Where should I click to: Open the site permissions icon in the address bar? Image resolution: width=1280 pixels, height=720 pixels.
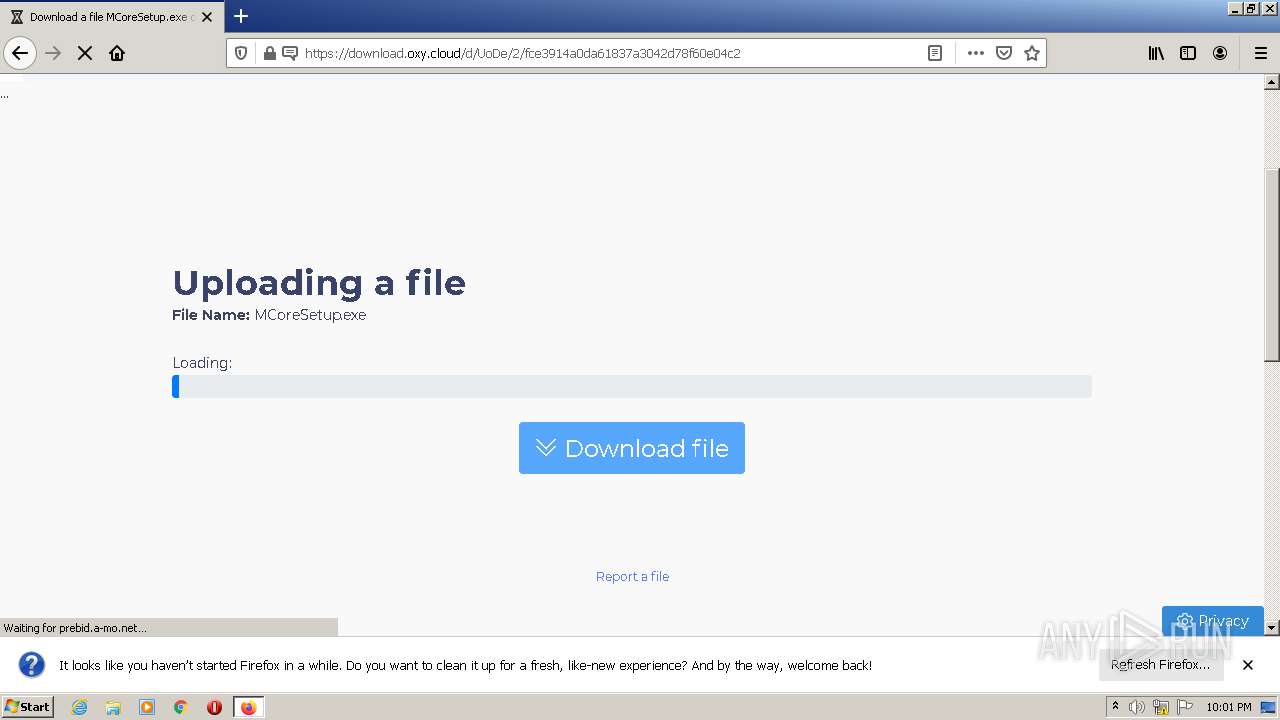(290, 53)
